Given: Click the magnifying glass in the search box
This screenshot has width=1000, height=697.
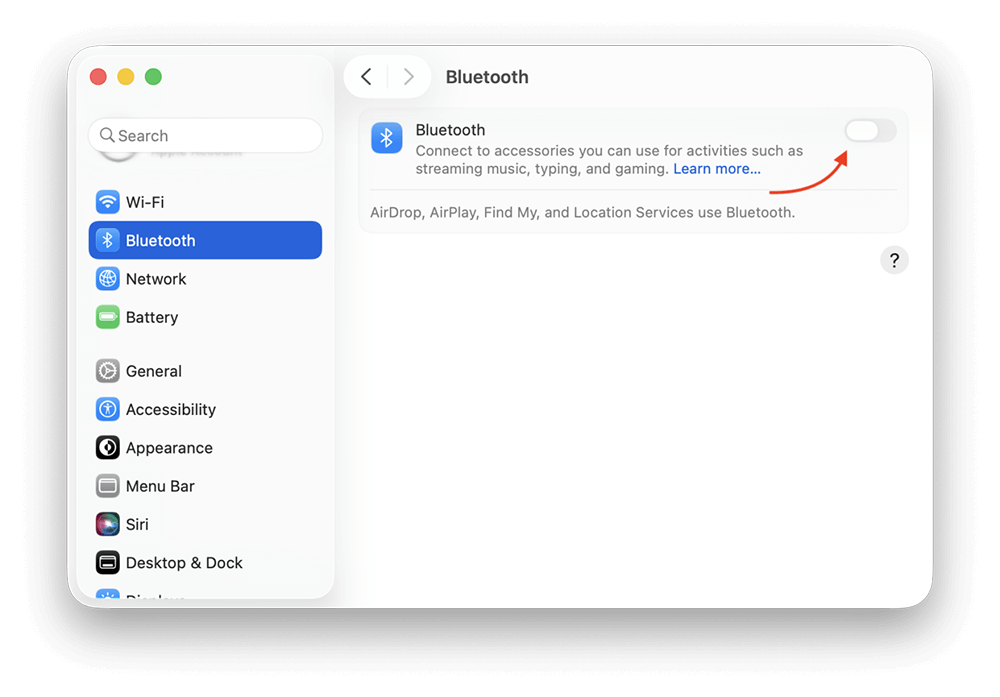Looking at the screenshot, I should click(108, 135).
